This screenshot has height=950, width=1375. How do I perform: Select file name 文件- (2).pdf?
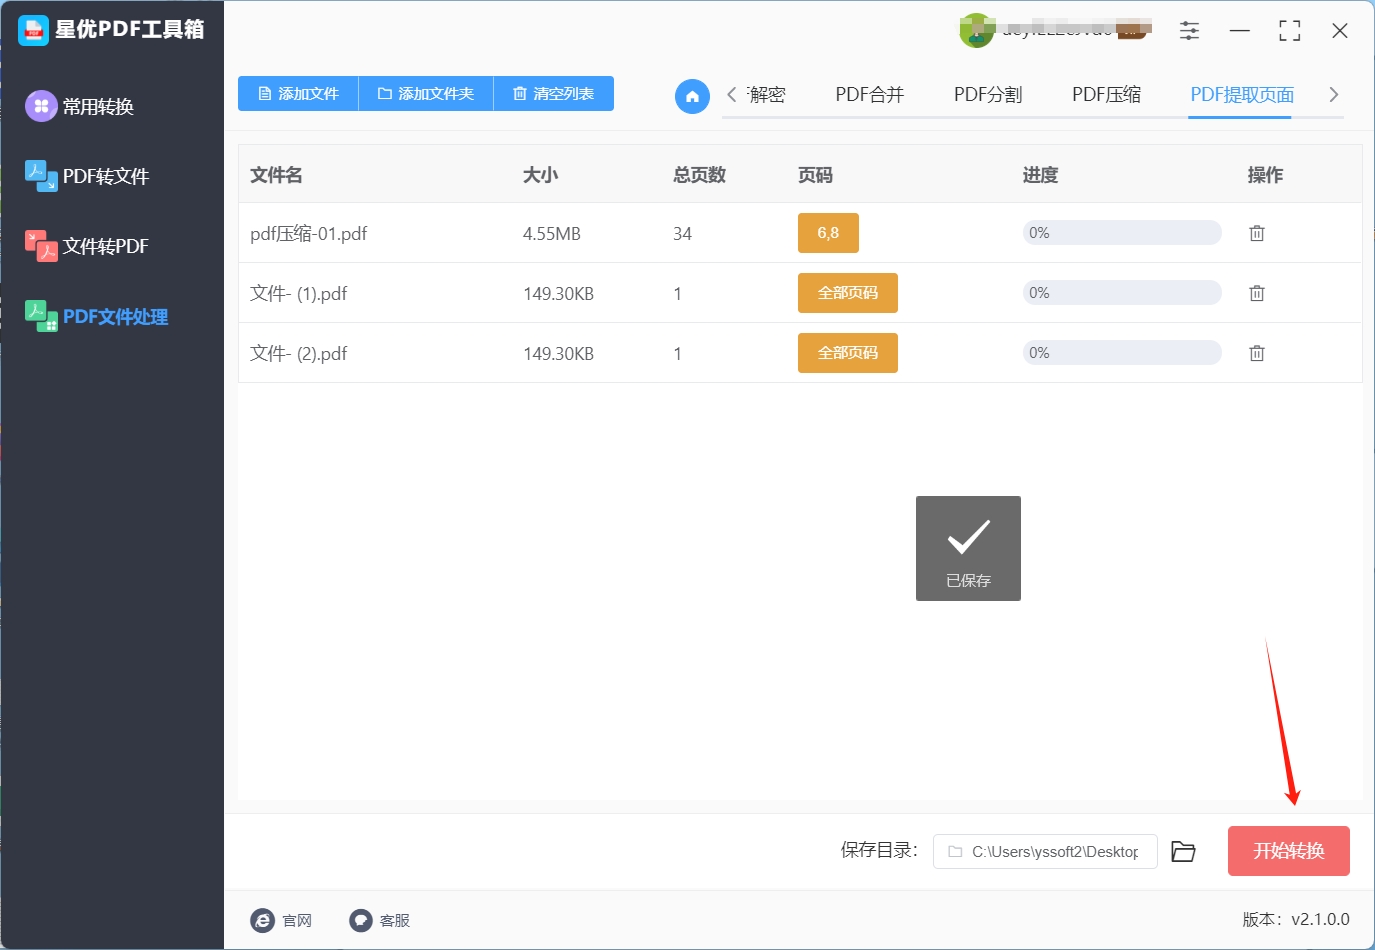coord(298,354)
